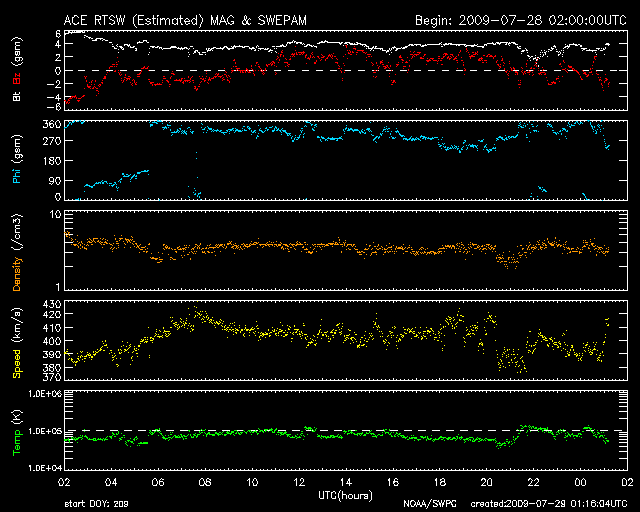Click the '04' hour tick on the time axis
The image size is (640, 512).
point(111,482)
